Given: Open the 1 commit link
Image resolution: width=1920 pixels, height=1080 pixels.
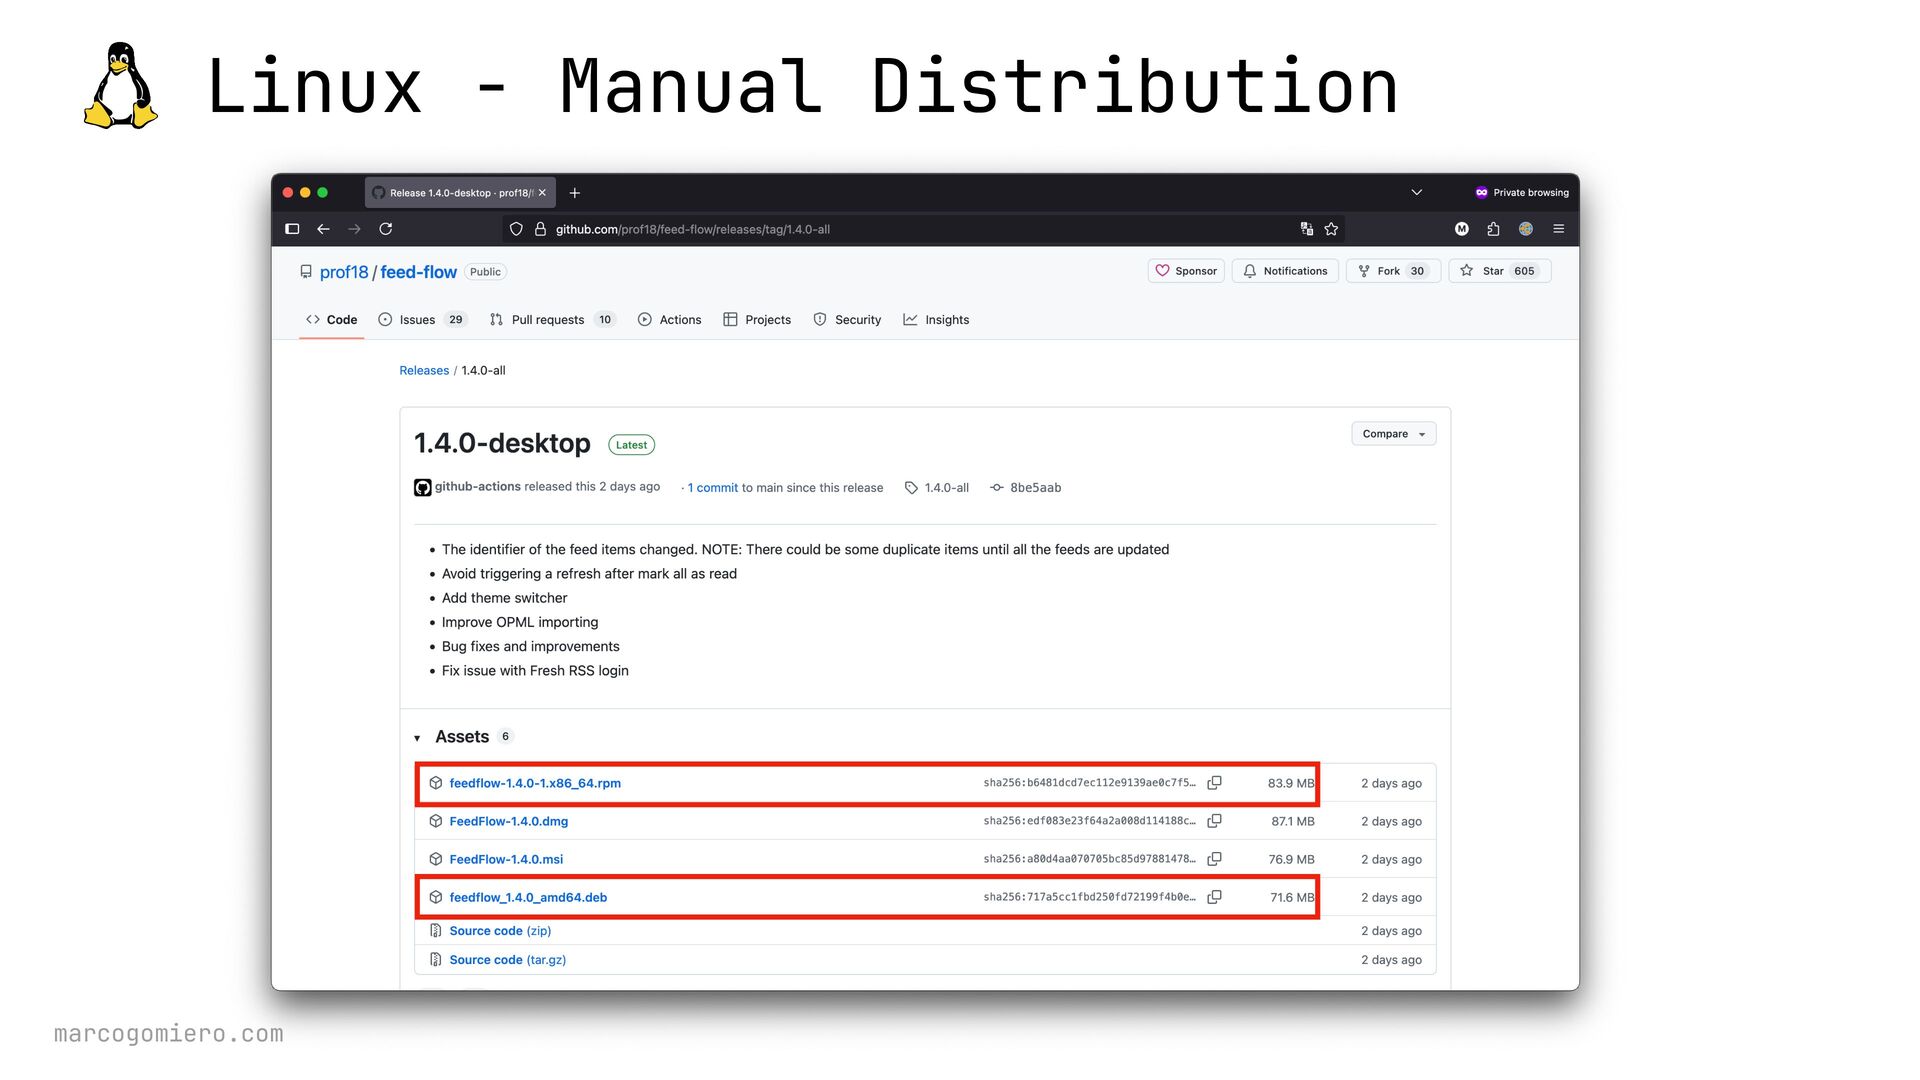Looking at the screenshot, I should tap(712, 488).
